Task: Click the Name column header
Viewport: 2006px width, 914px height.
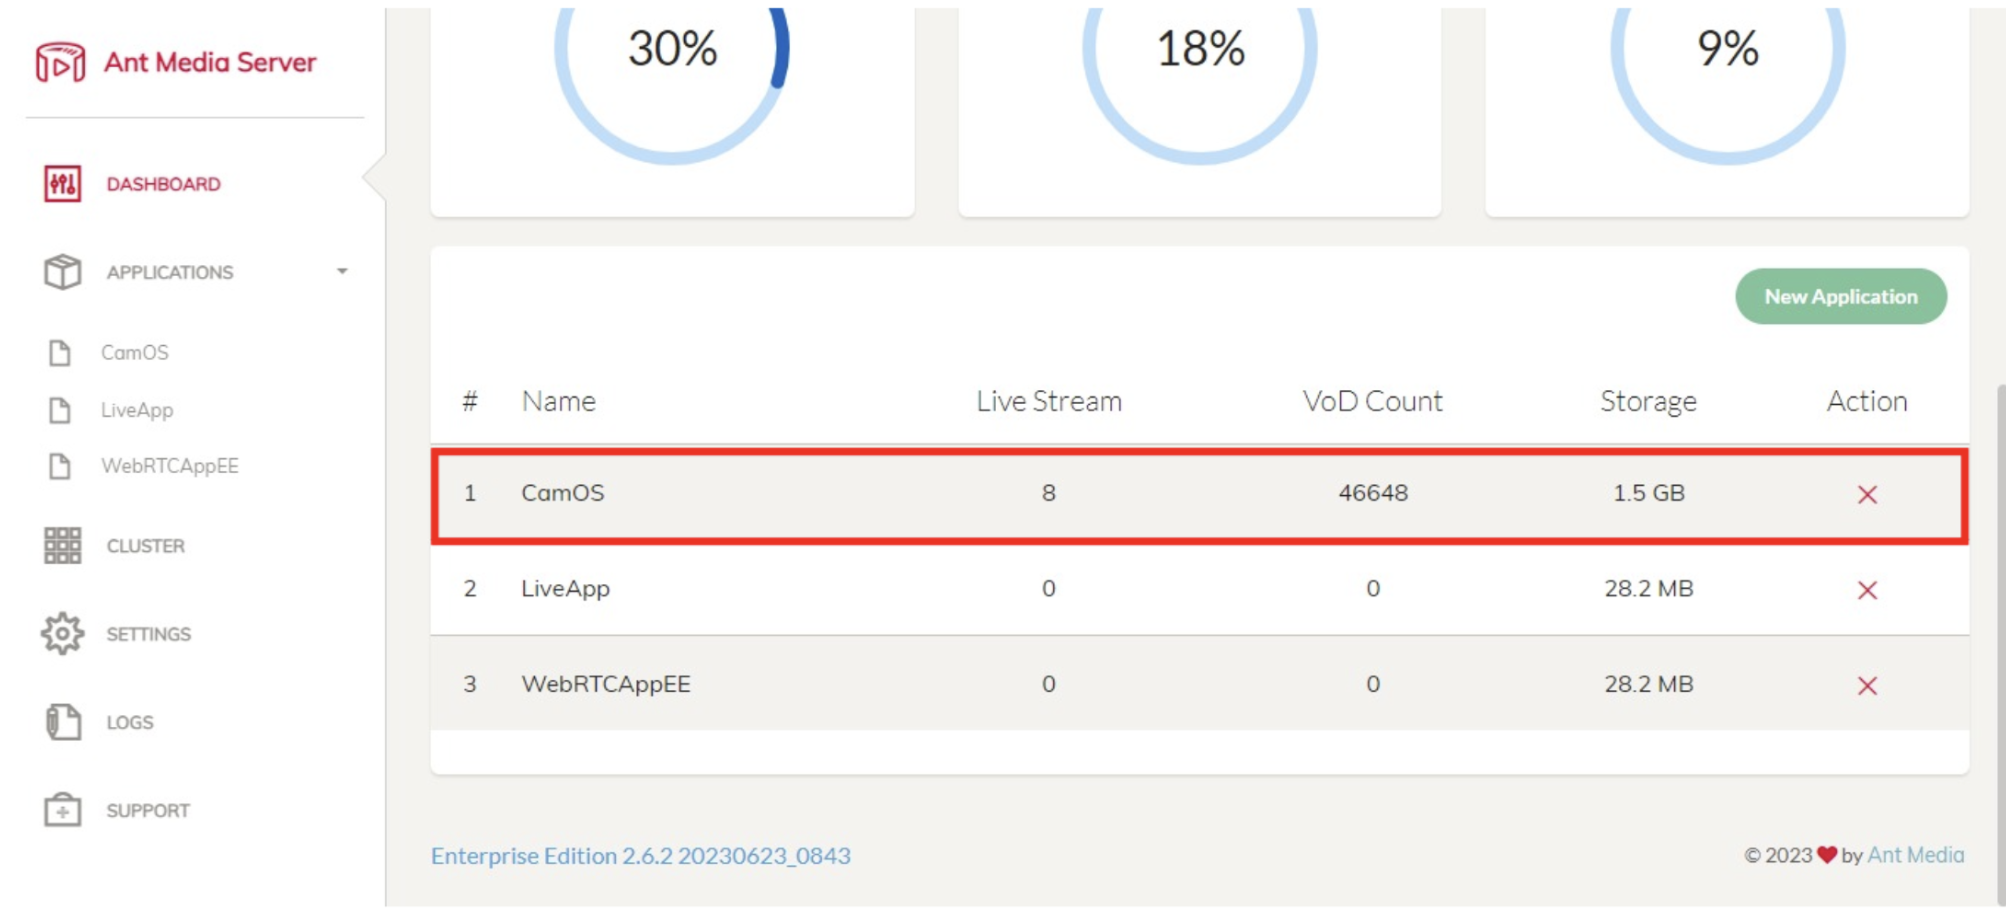Action: coord(558,401)
